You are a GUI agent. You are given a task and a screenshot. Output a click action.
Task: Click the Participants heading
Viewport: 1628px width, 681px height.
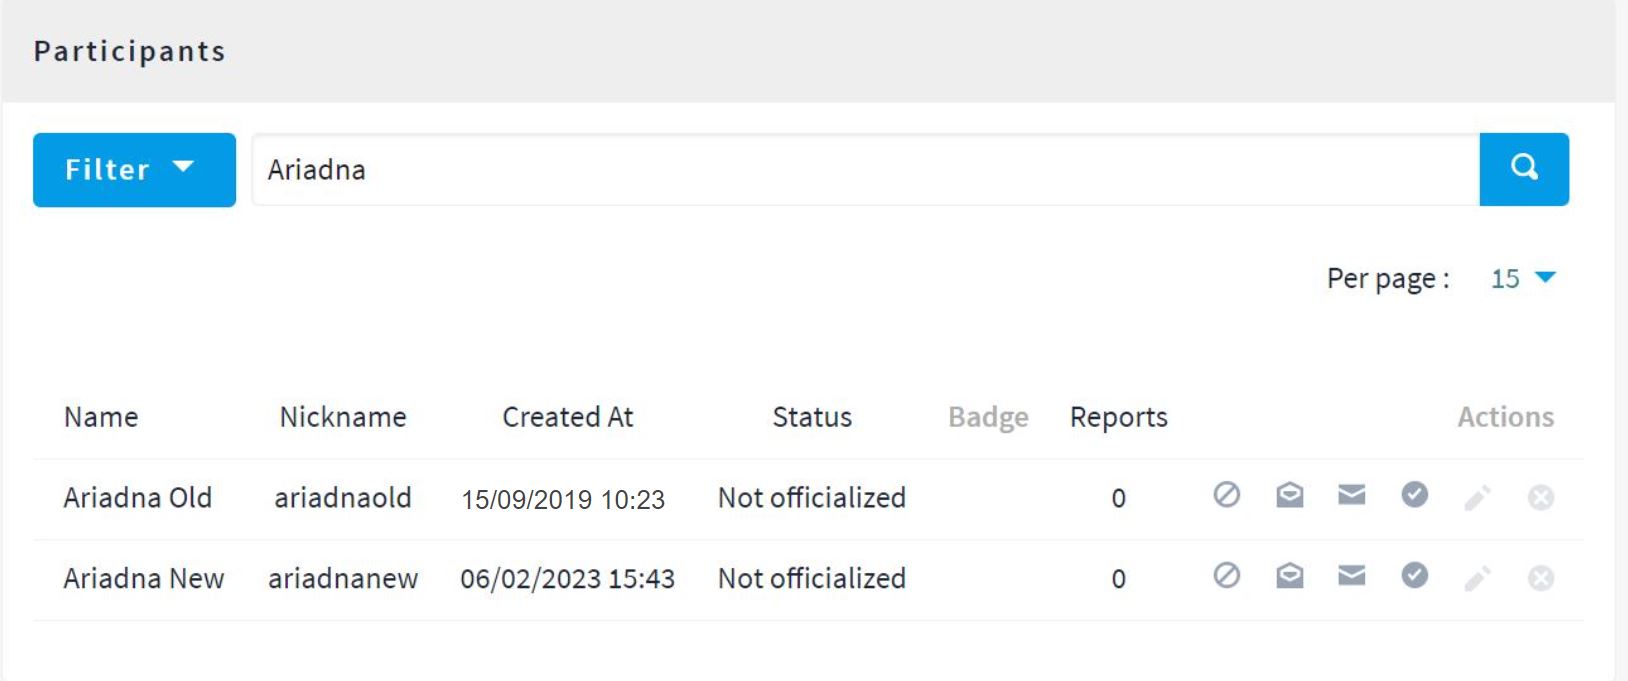130,52
